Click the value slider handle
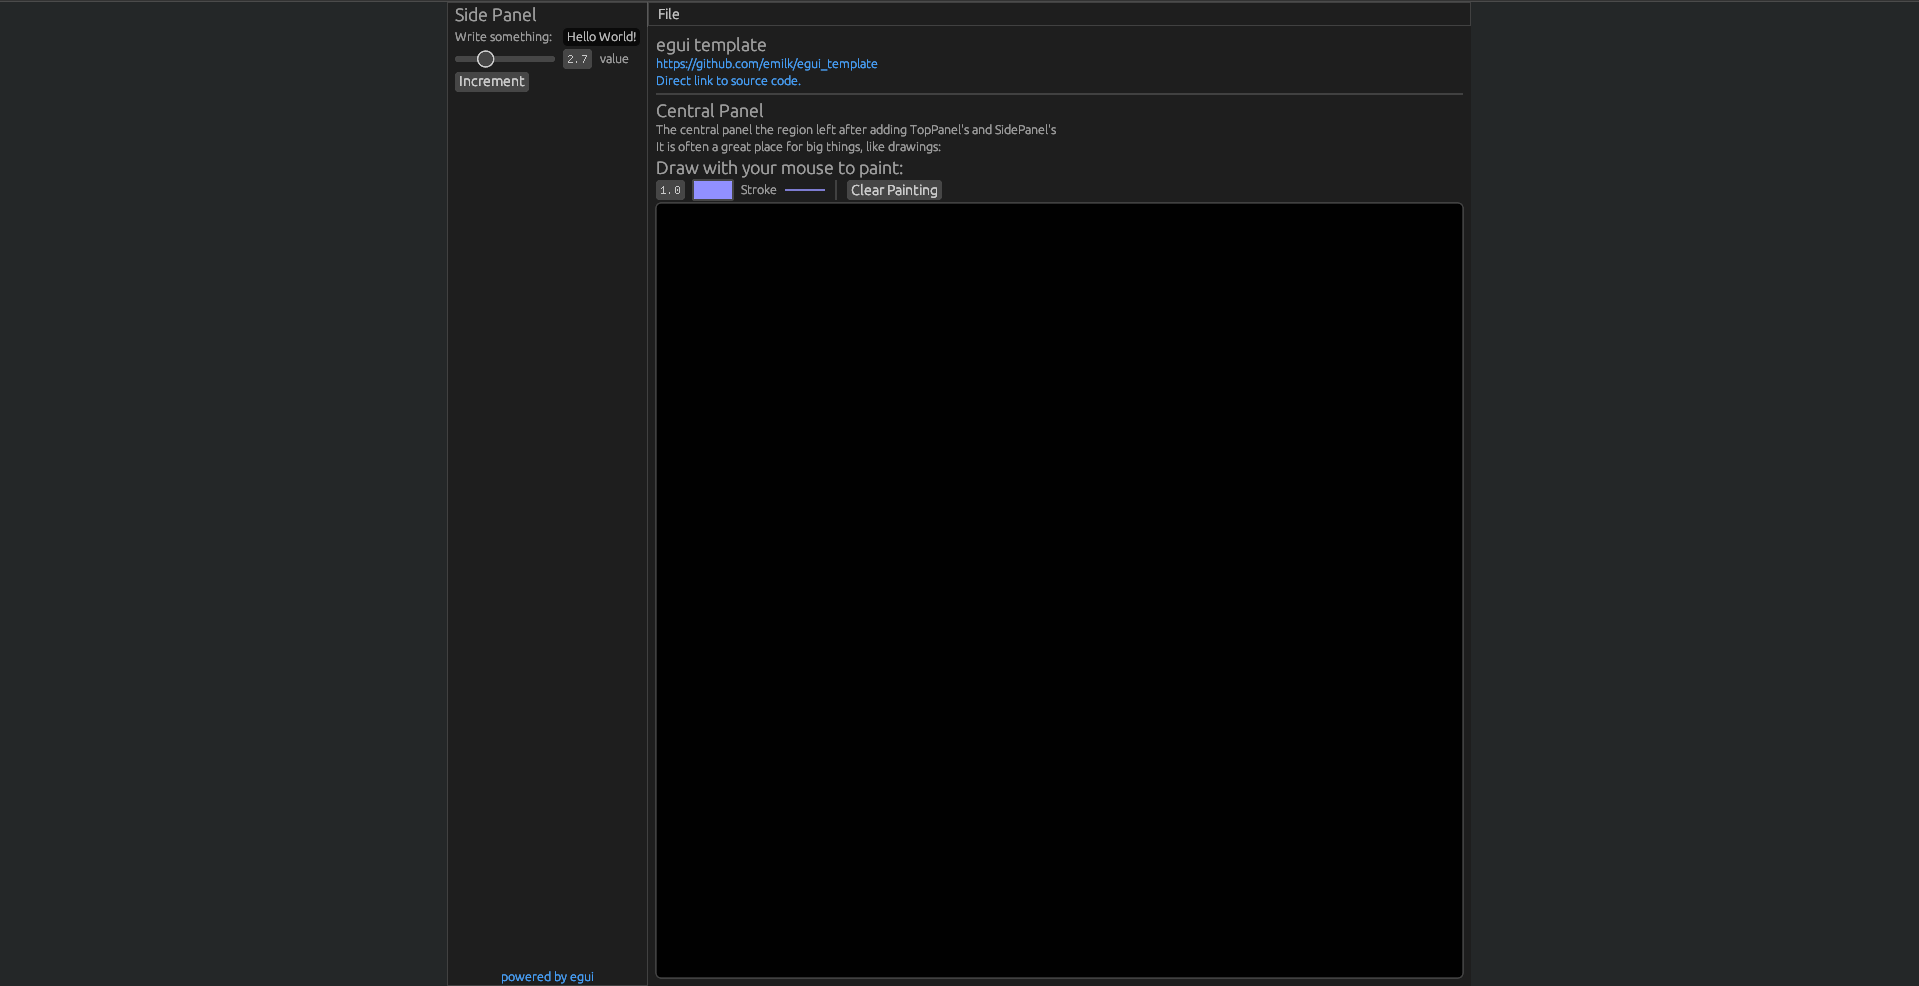Image resolution: width=1919 pixels, height=986 pixels. click(x=486, y=59)
